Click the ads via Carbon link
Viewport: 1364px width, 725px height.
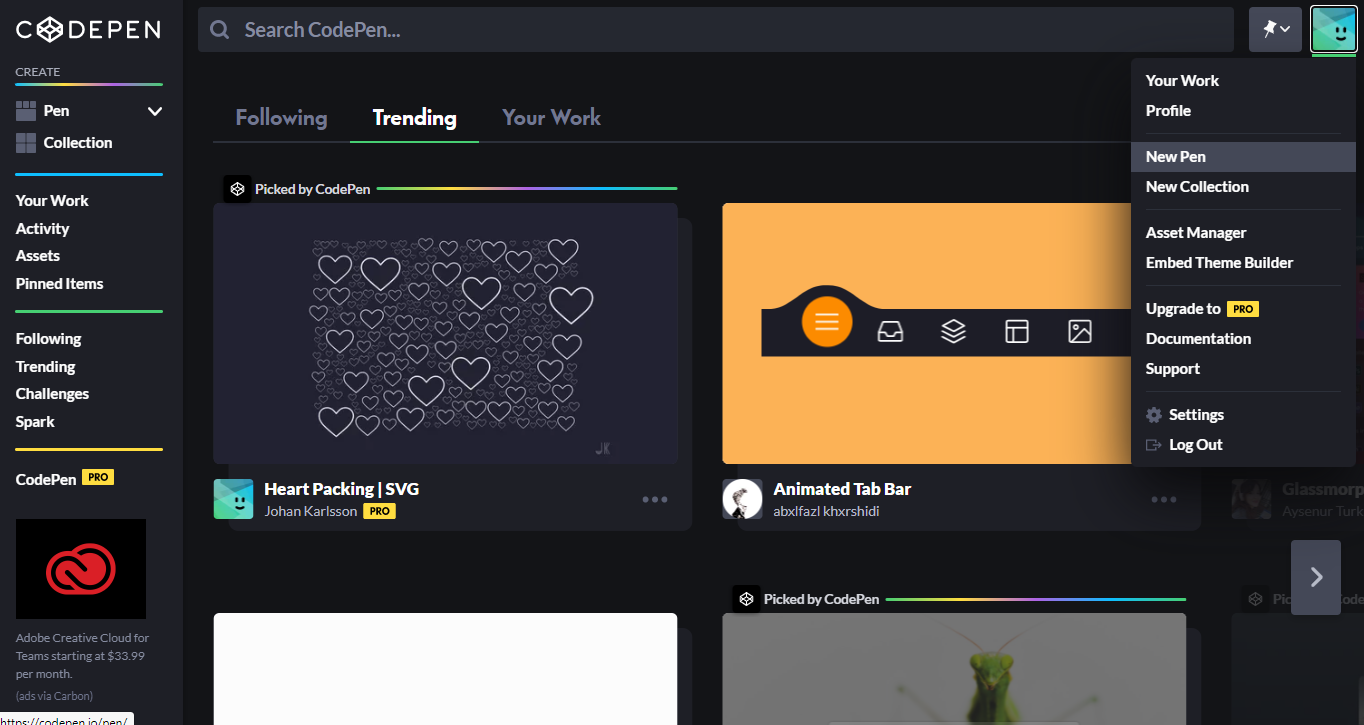tap(54, 696)
